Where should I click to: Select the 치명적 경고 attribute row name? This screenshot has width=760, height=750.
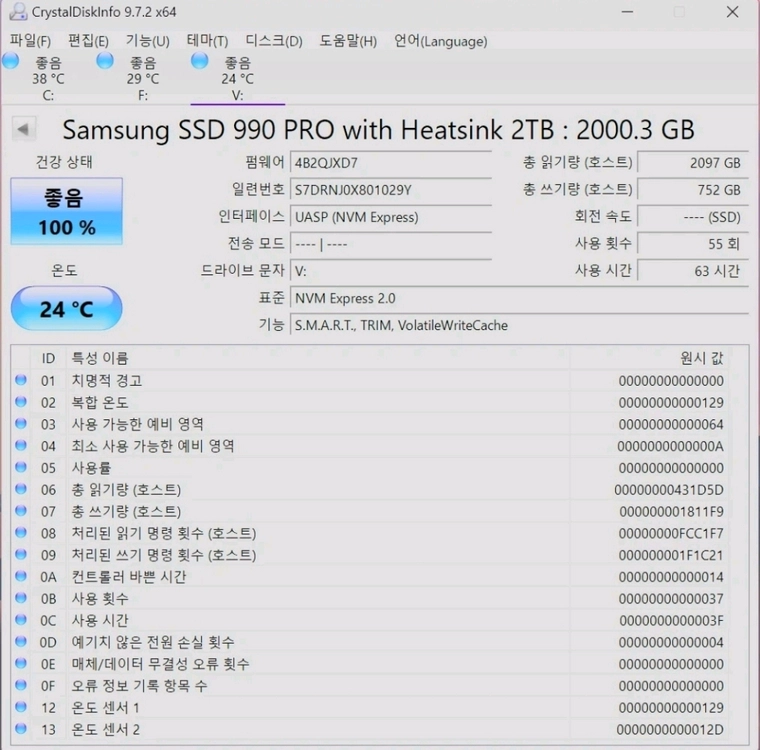pyautogui.click(x=107, y=381)
